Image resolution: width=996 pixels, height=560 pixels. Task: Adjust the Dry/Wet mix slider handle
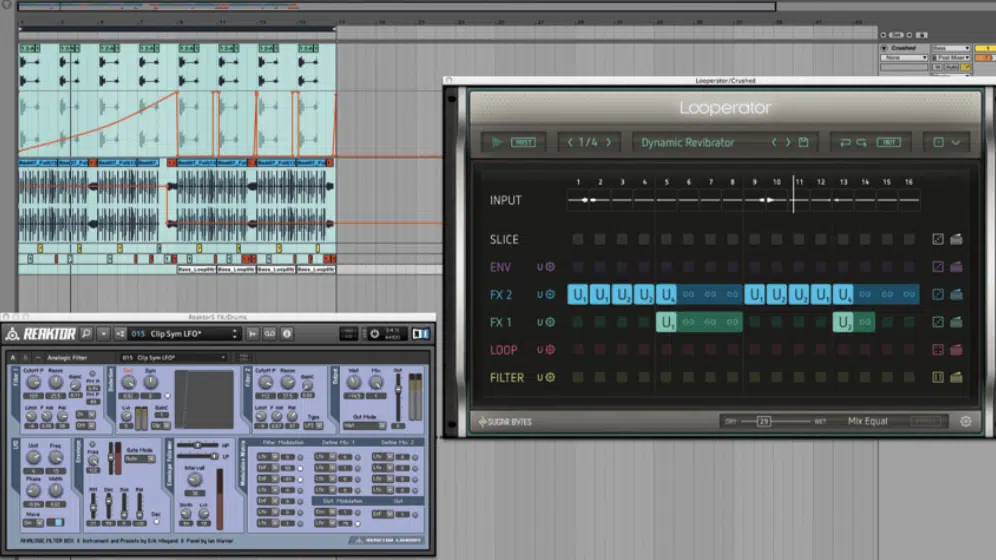click(x=764, y=421)
